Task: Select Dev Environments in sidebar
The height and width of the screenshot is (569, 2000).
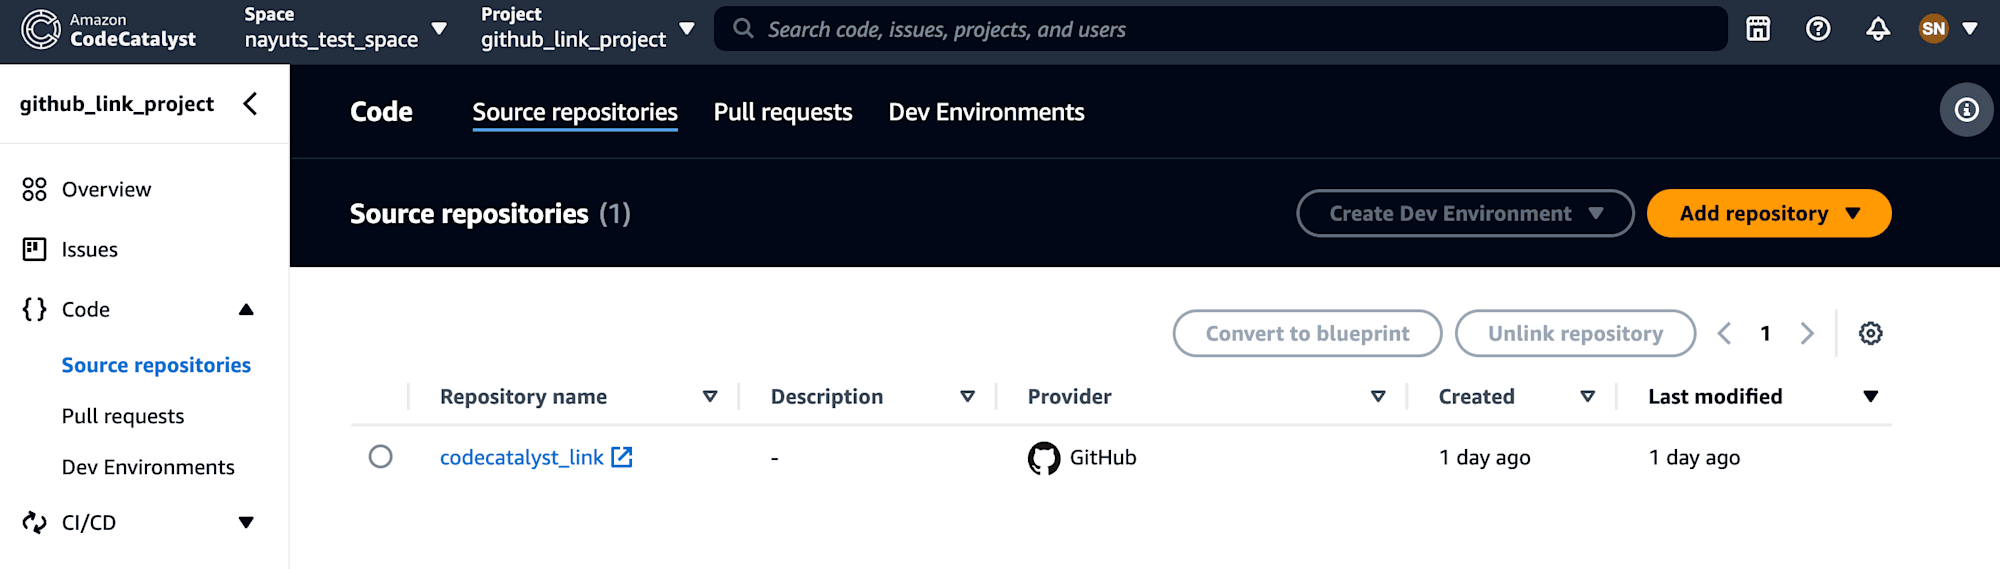Action: 148,467
